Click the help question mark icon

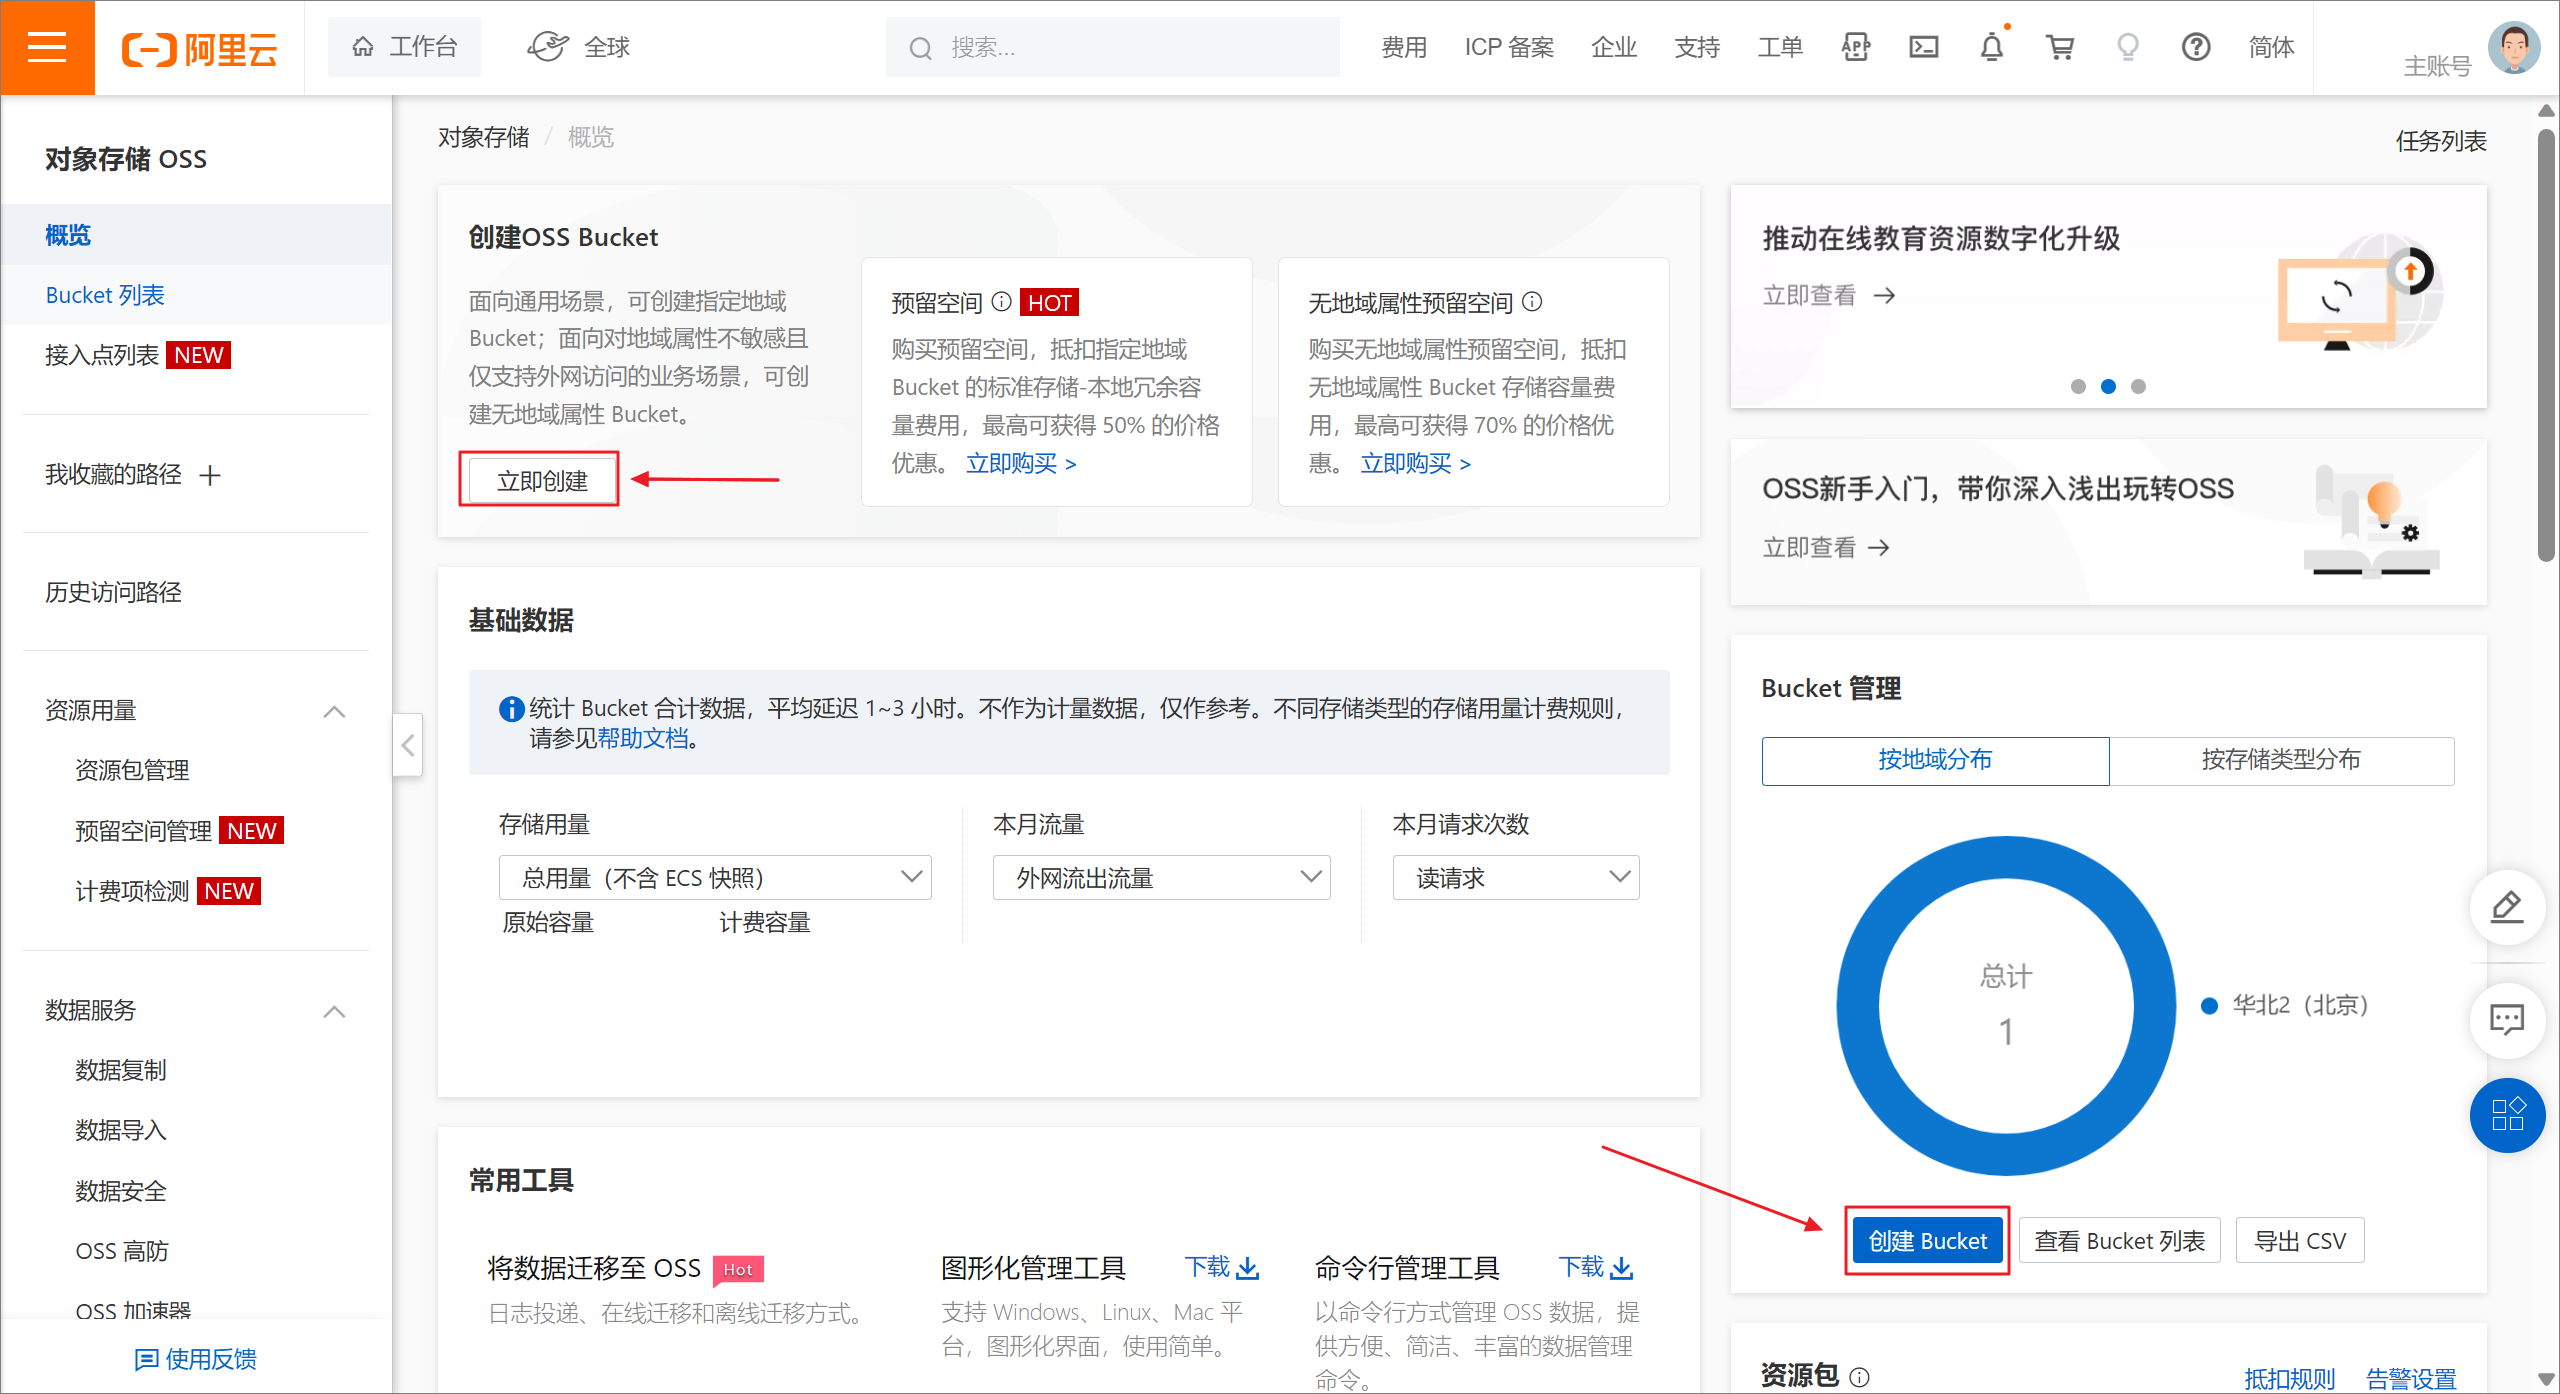pos(2195,47)
